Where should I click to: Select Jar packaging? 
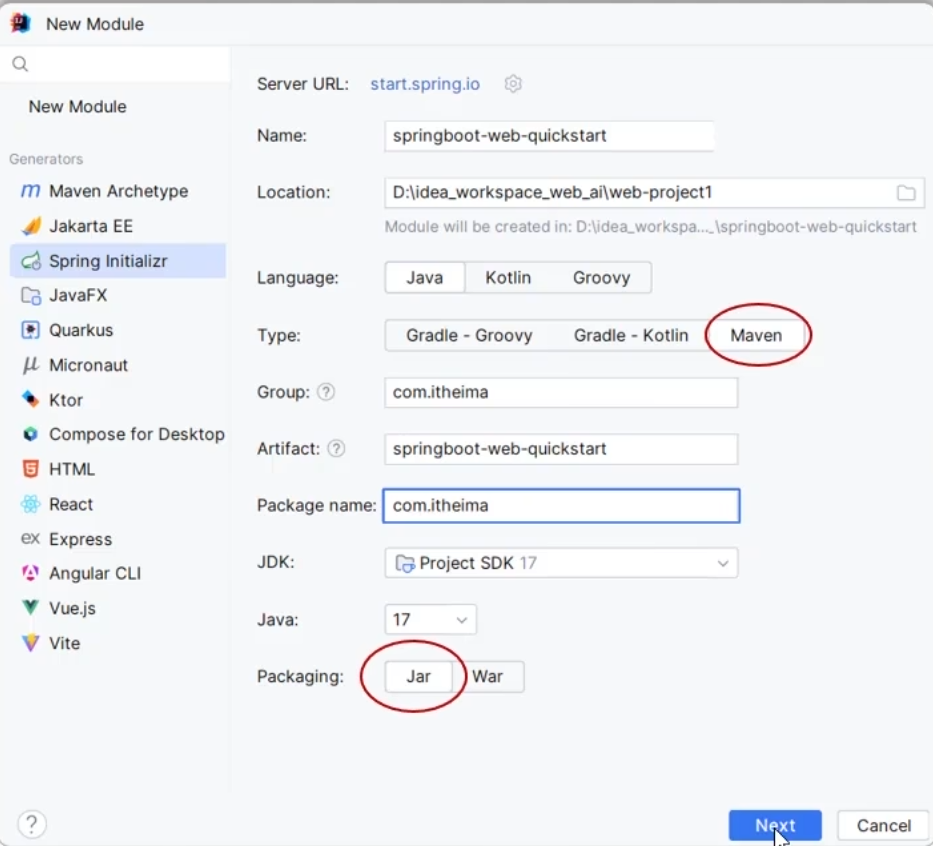tap(418, 676)
